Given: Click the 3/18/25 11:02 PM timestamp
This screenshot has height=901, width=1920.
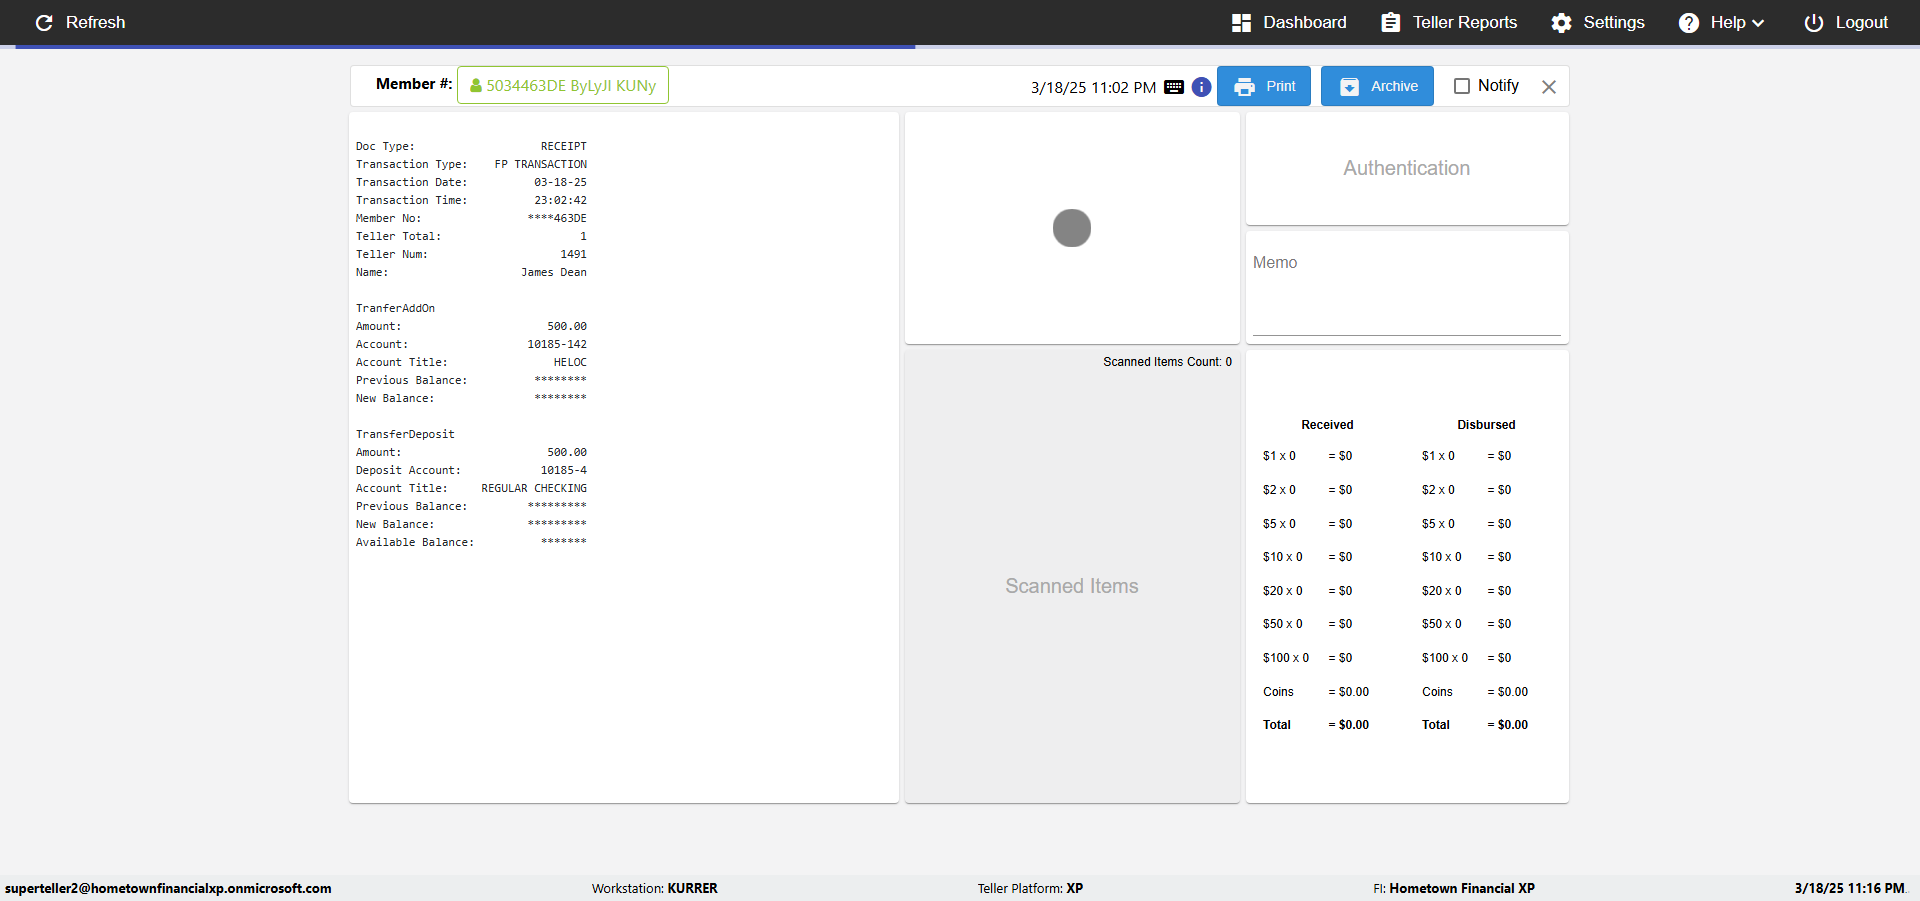Looking at the screenshot, I should point(1093,88).
